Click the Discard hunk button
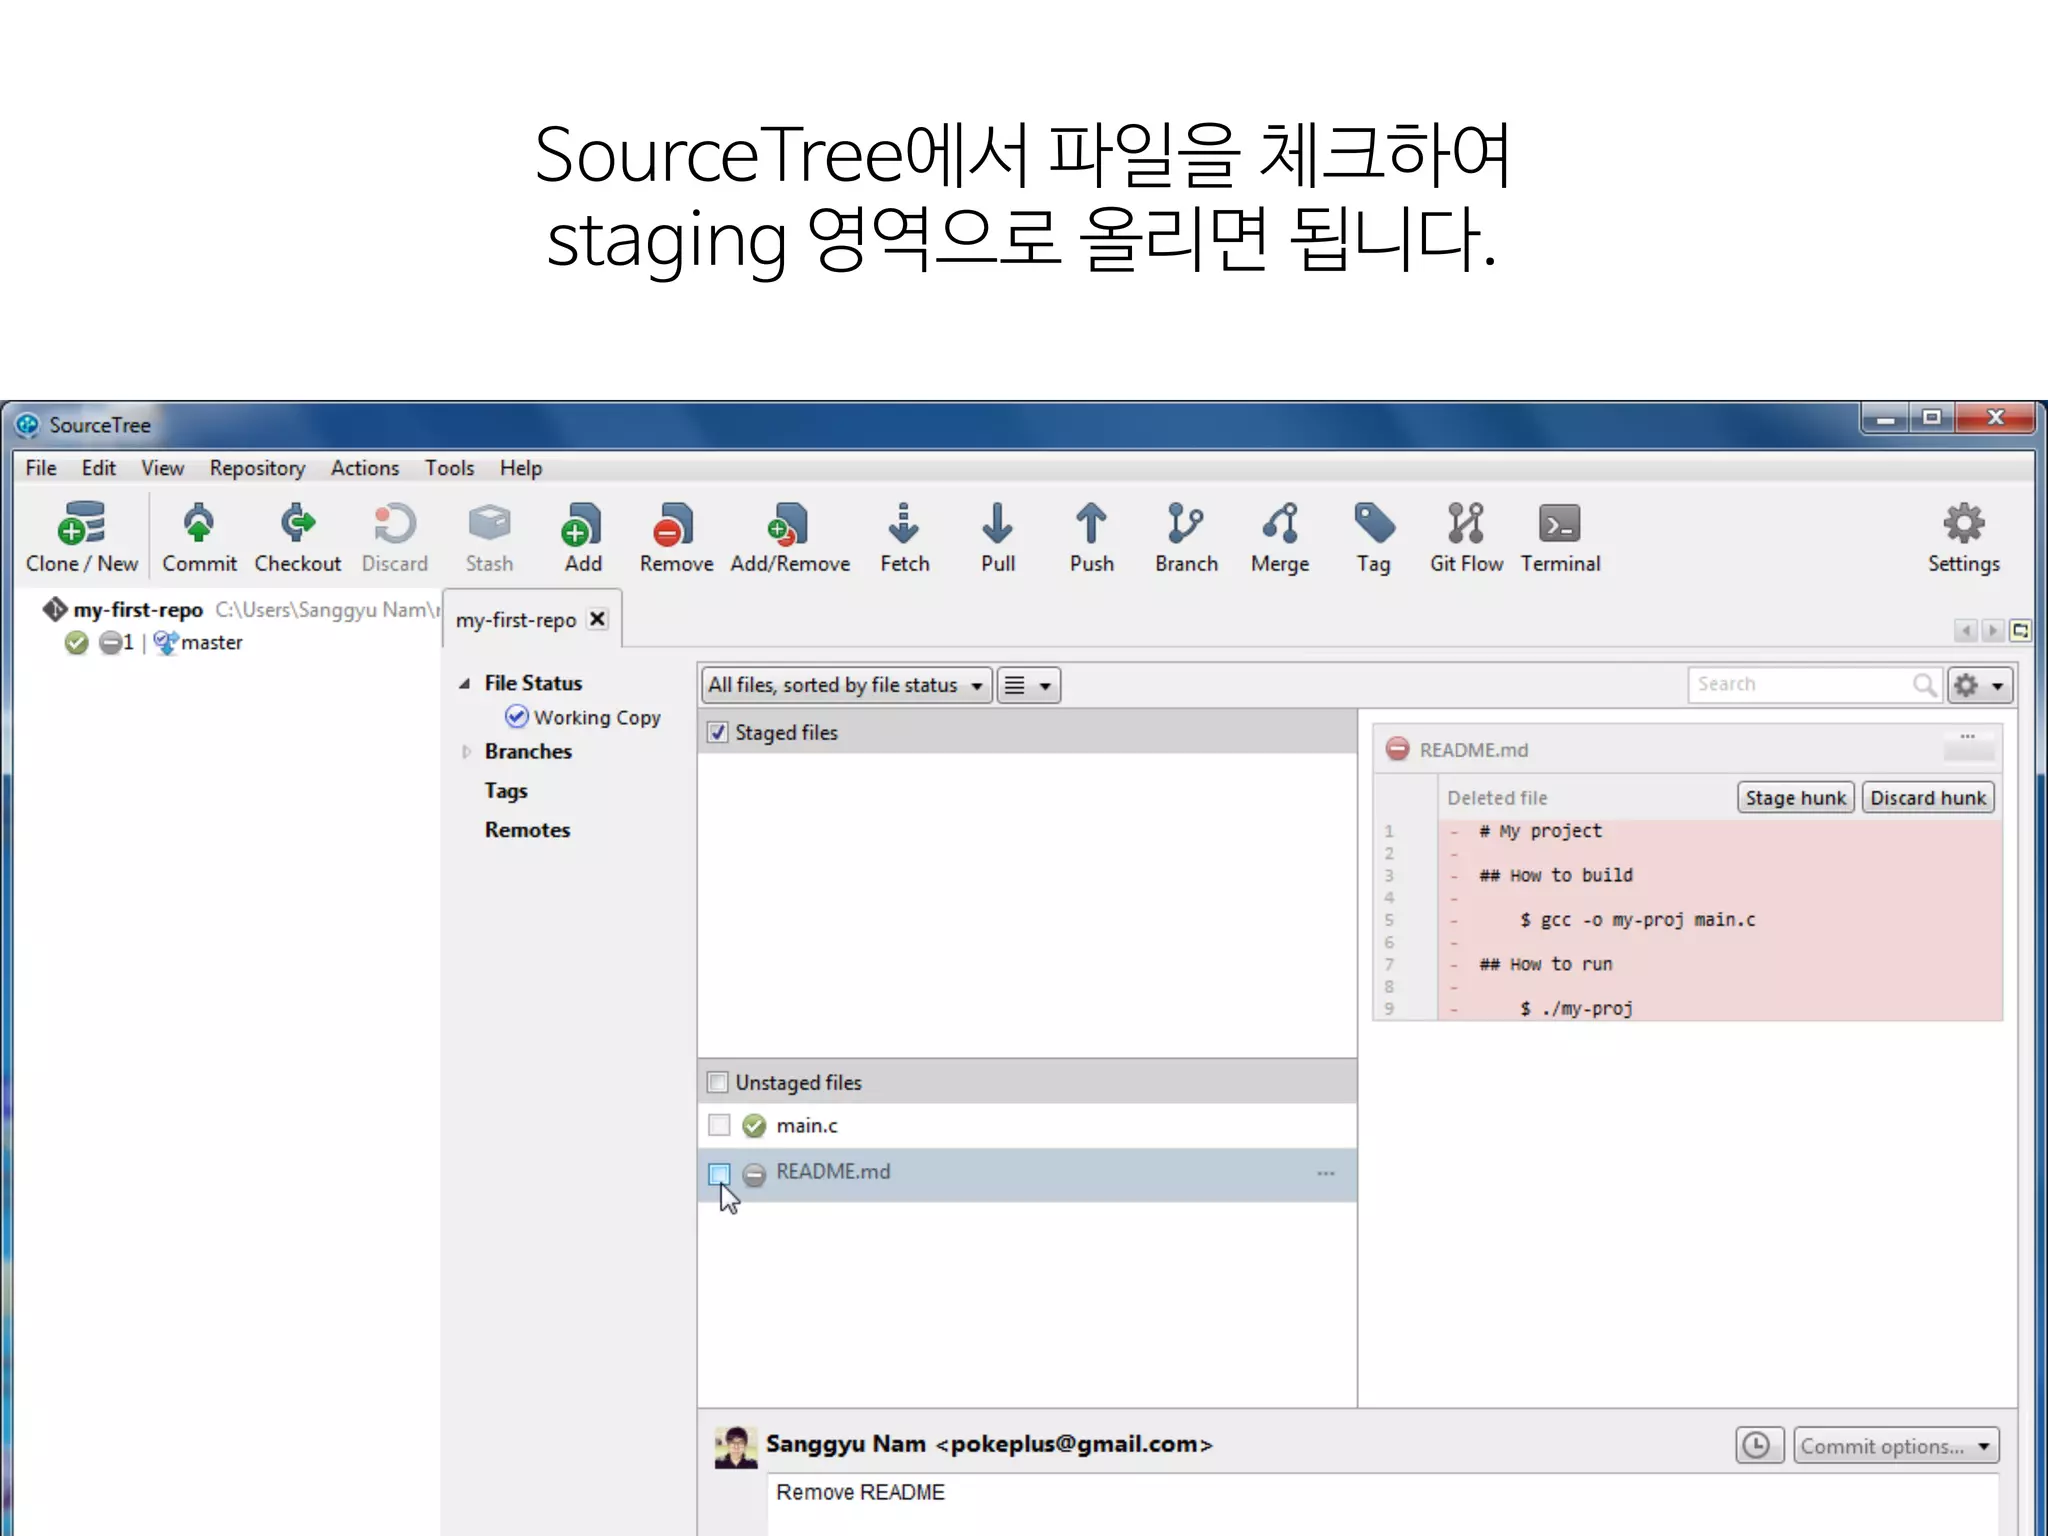2048x1536 pixels. click(x=1927, y=798)
